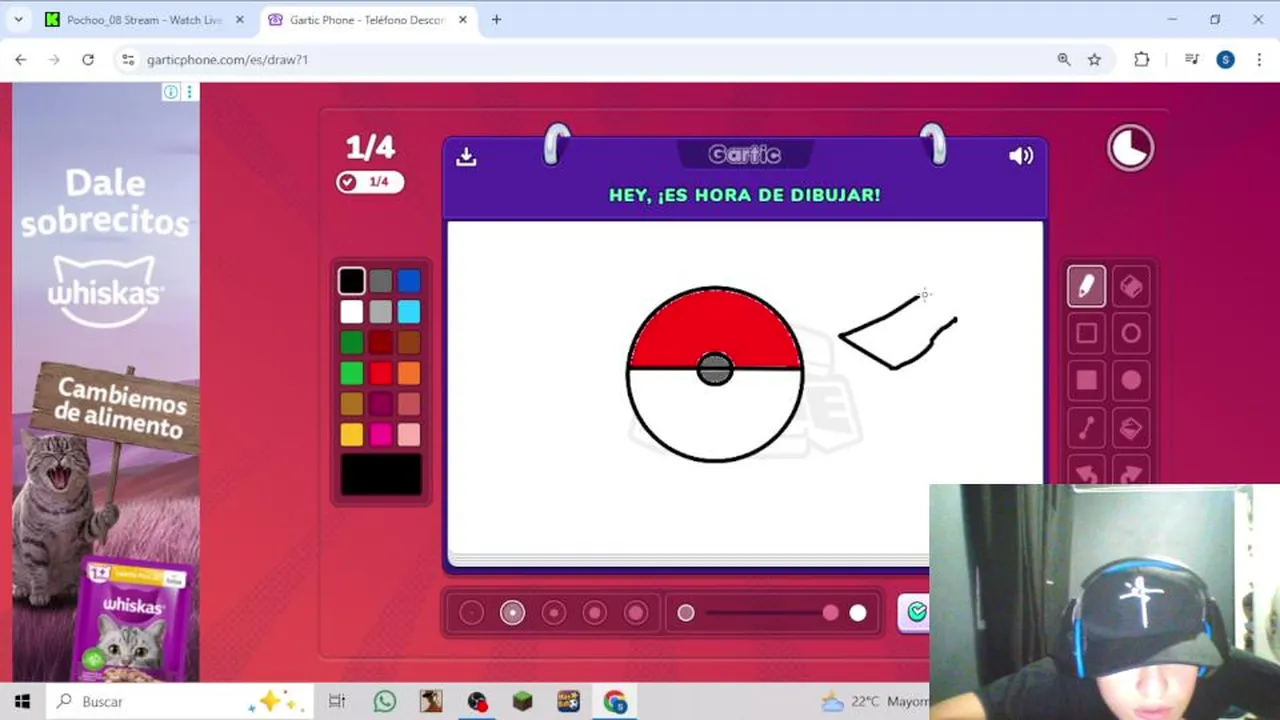Open the Whiskas ad info icon

[x=171, y=92]
